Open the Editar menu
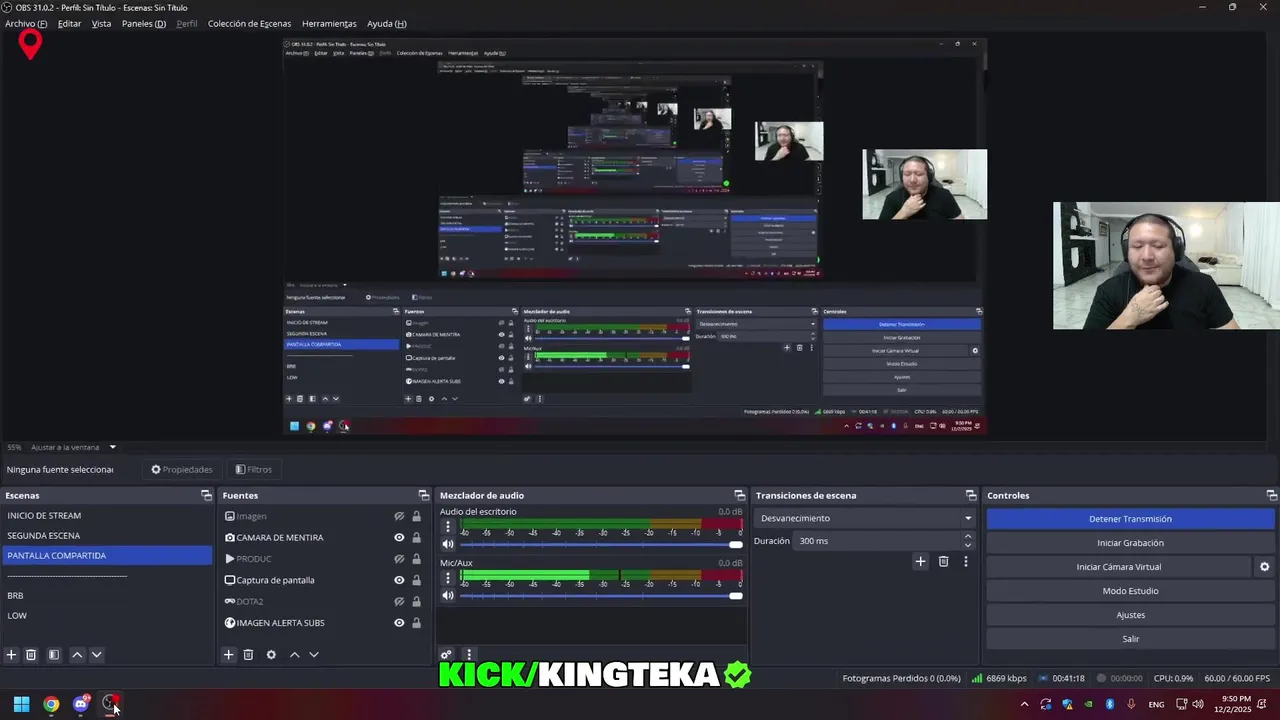Viewport: 1280px width, 720px height. coord(69,23)
